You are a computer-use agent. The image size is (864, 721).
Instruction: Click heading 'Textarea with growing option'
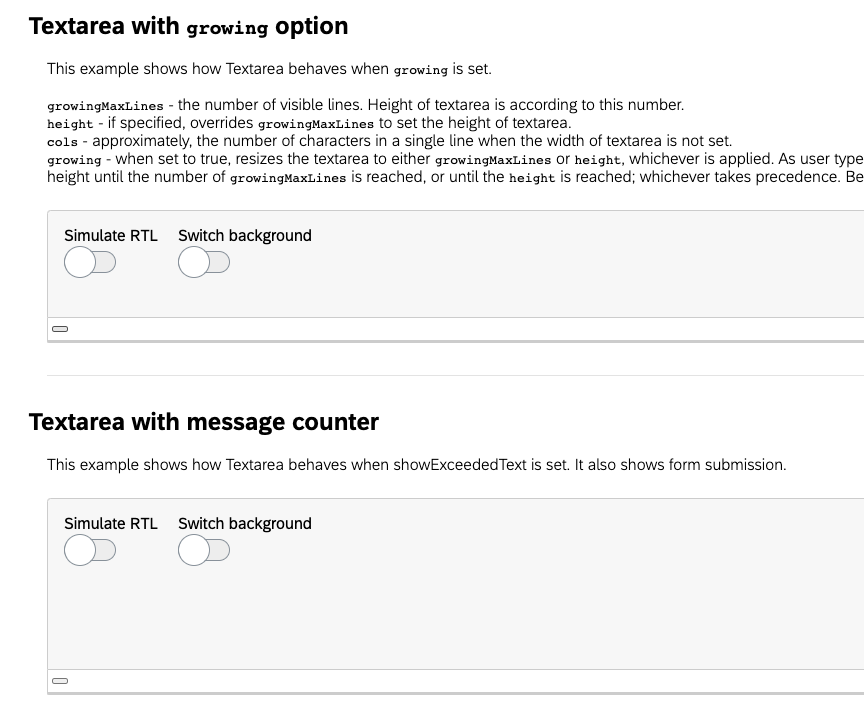(188, 26)
